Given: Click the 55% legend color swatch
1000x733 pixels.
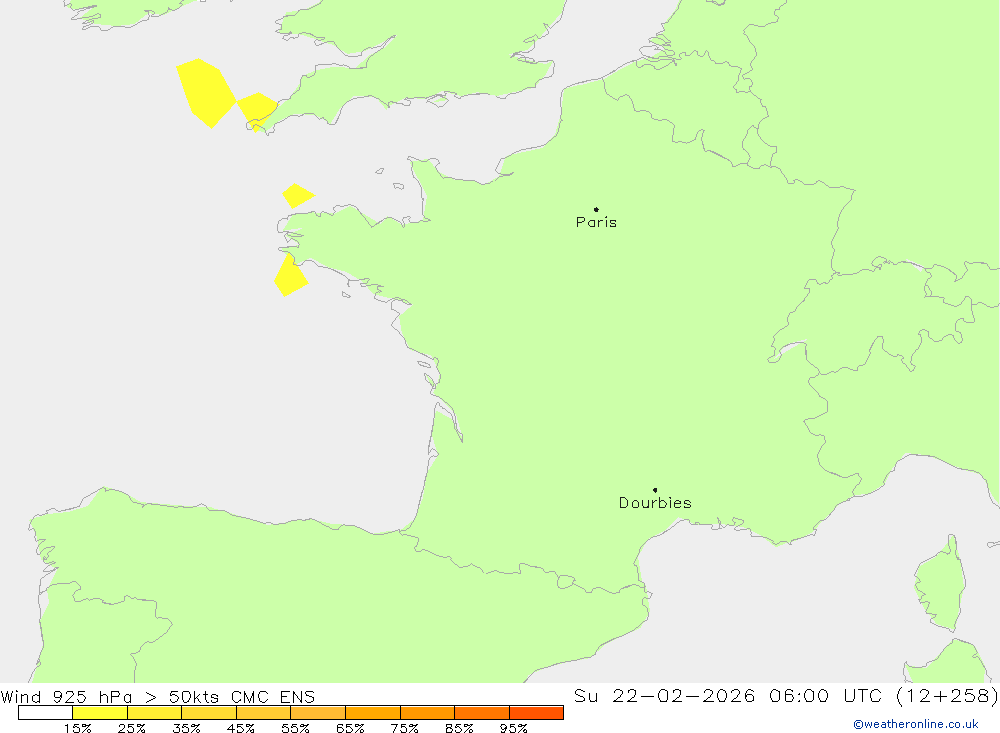Looking at the screenshot, I should (318, 713).
